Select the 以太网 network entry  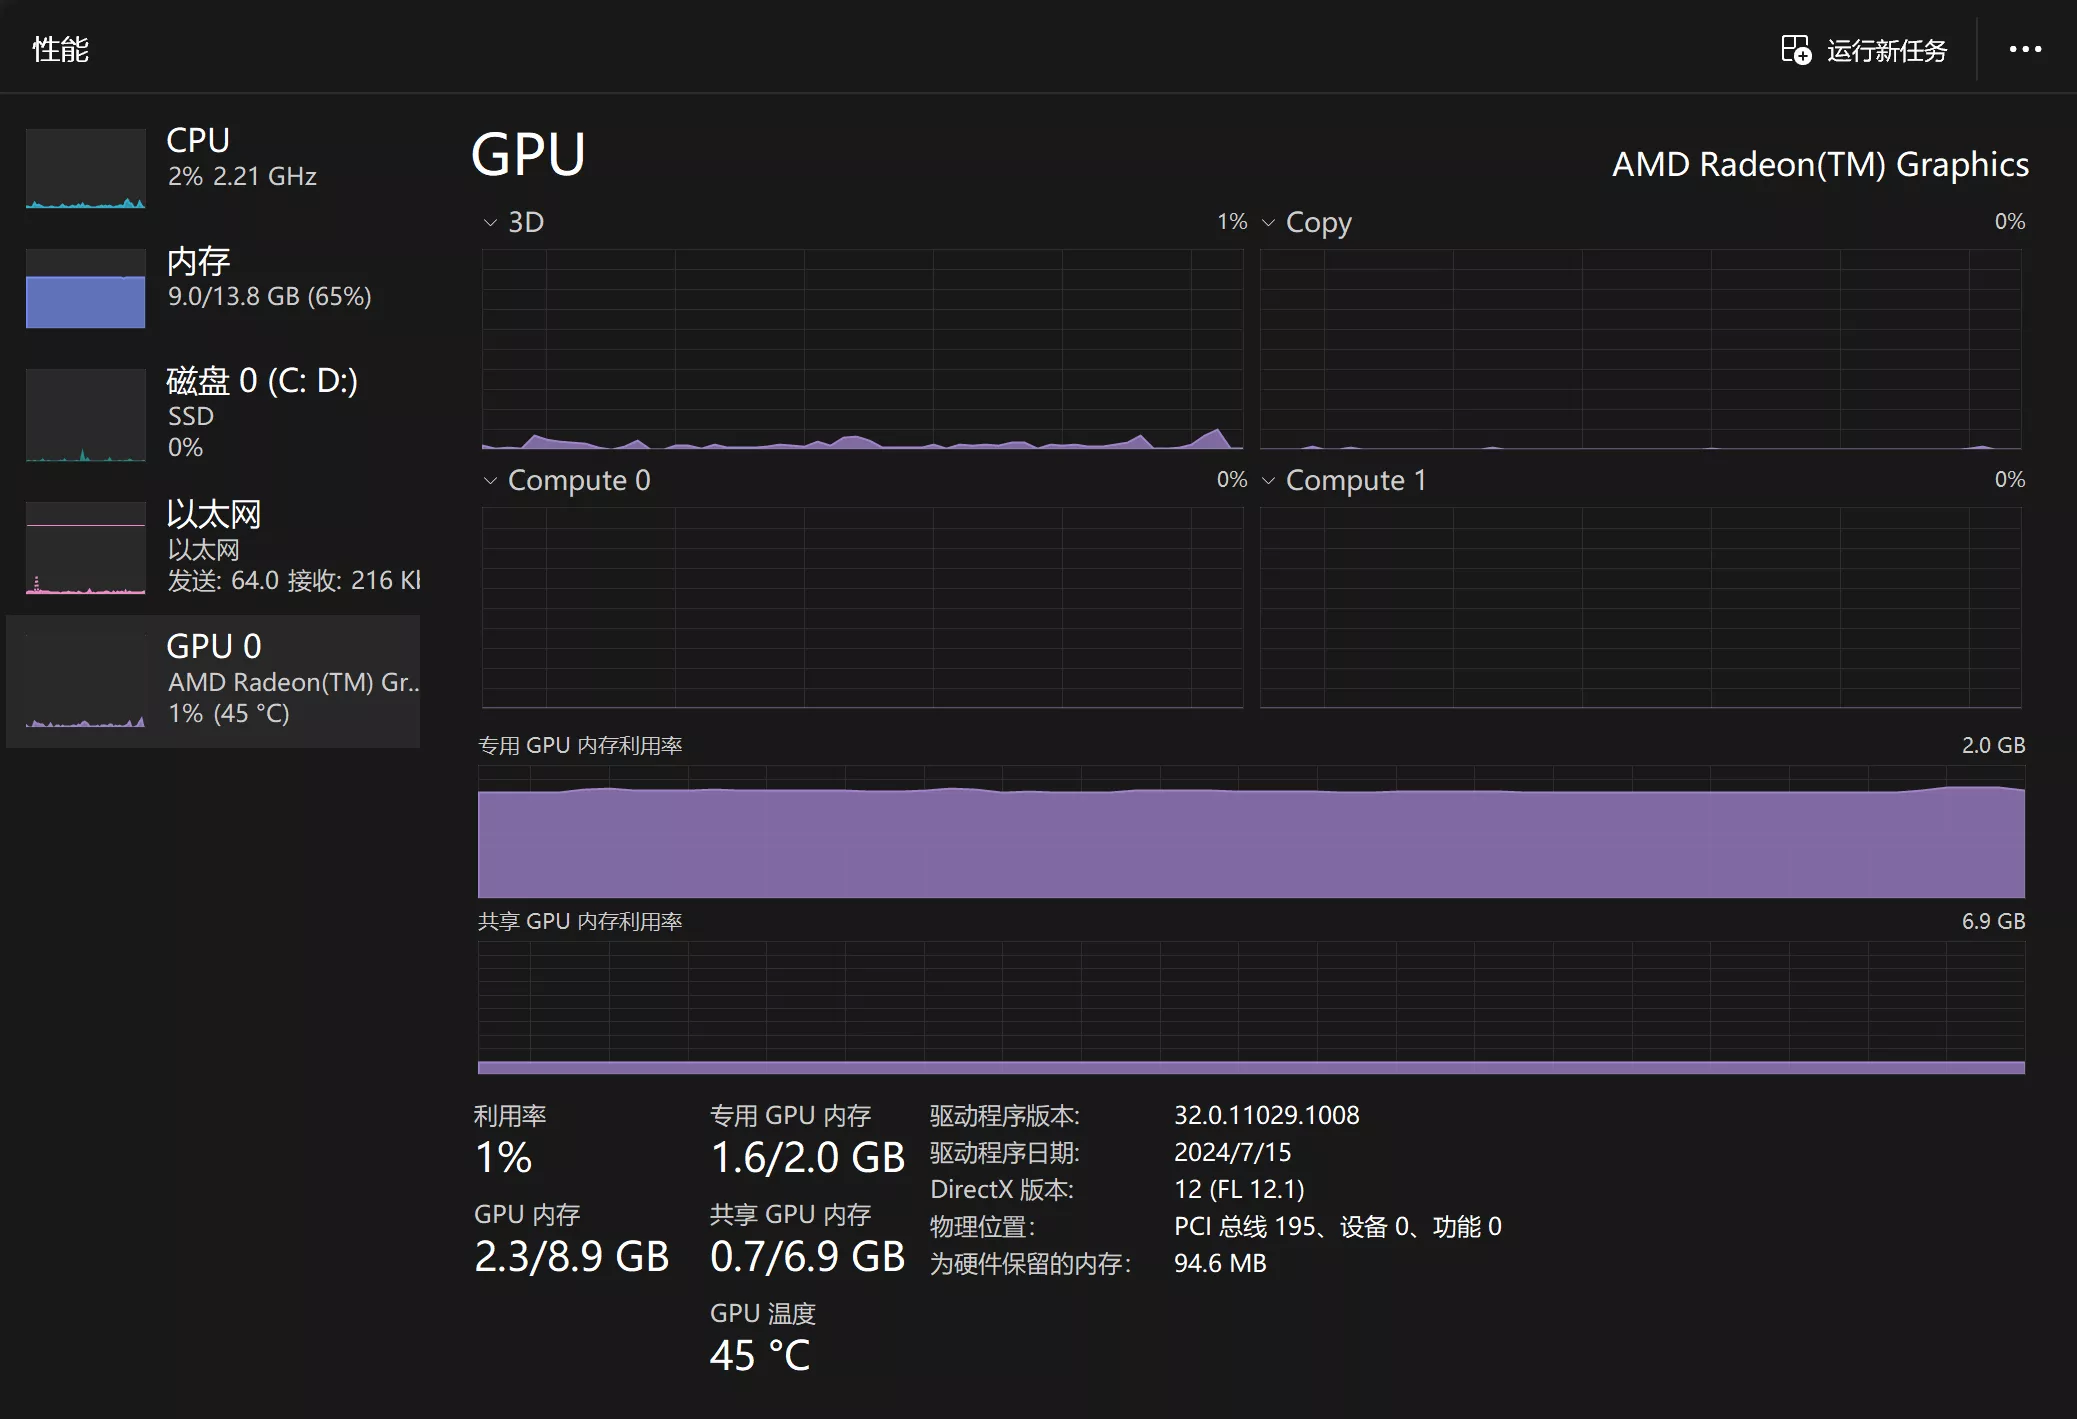(x=213, y=546)
